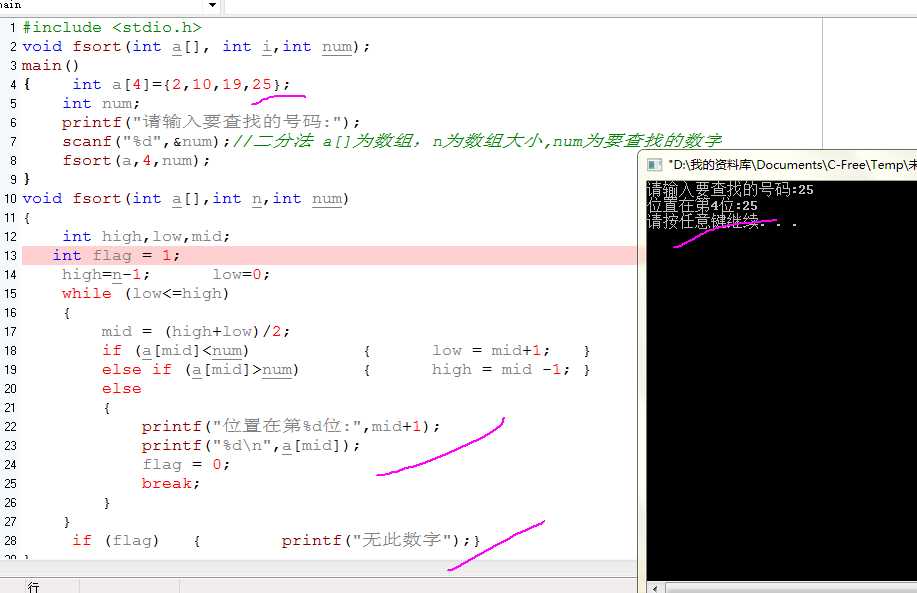Image resolution: width=917 pixels, height=593 pixels.
Task: Click the 'if (flag)' condition on line 28
Action: 115,540
